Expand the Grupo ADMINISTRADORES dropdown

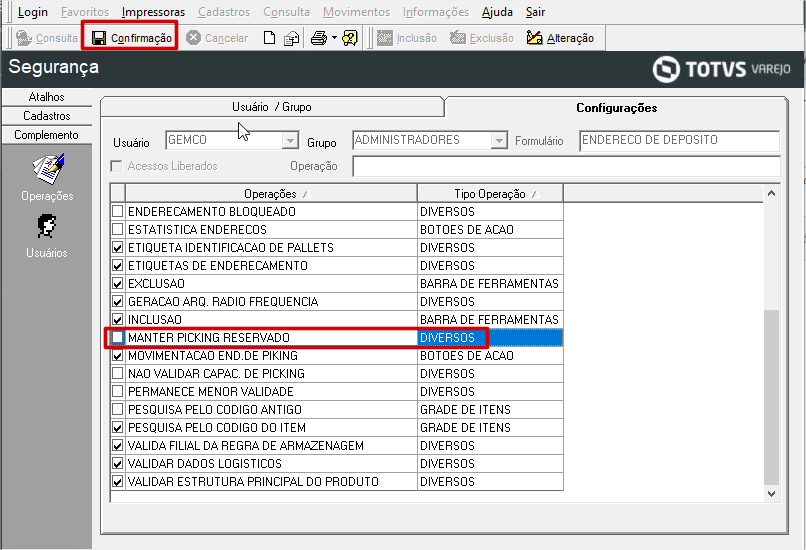(499, 140)
